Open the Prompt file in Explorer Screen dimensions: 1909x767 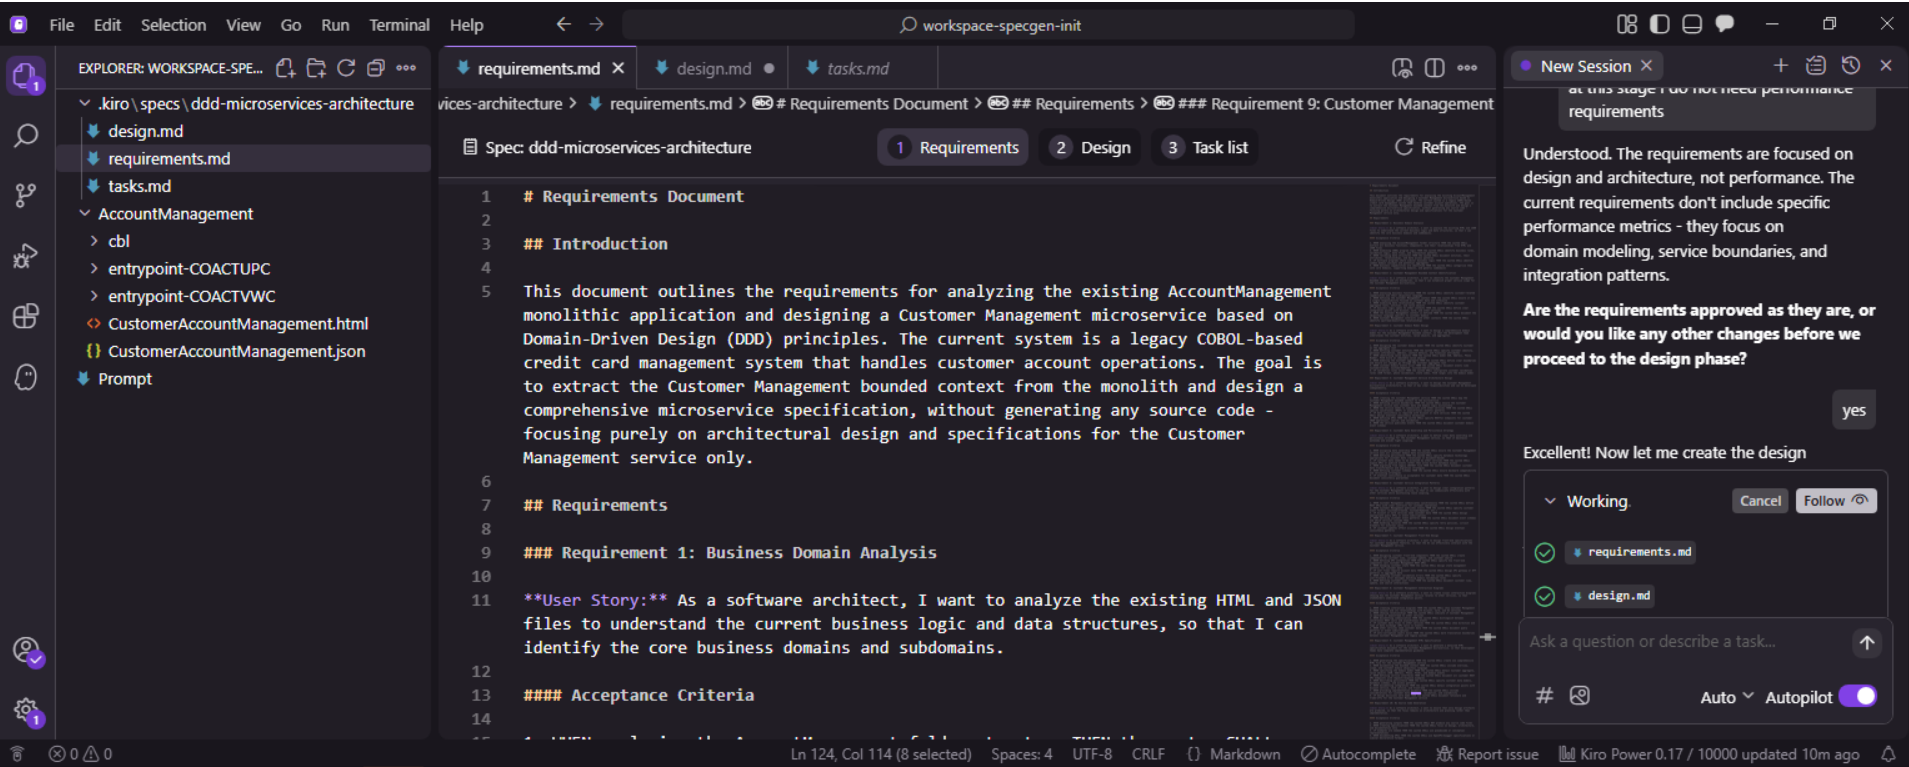point(125,379)
